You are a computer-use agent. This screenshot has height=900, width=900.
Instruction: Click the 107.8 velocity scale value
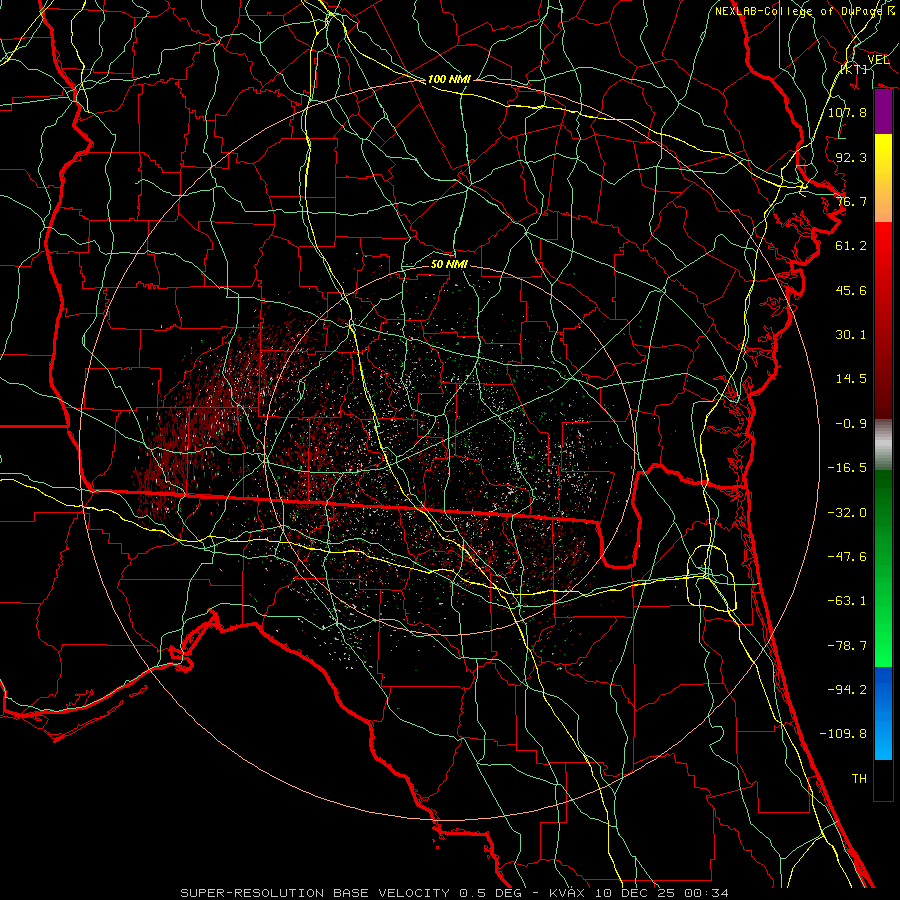point(847,112)
